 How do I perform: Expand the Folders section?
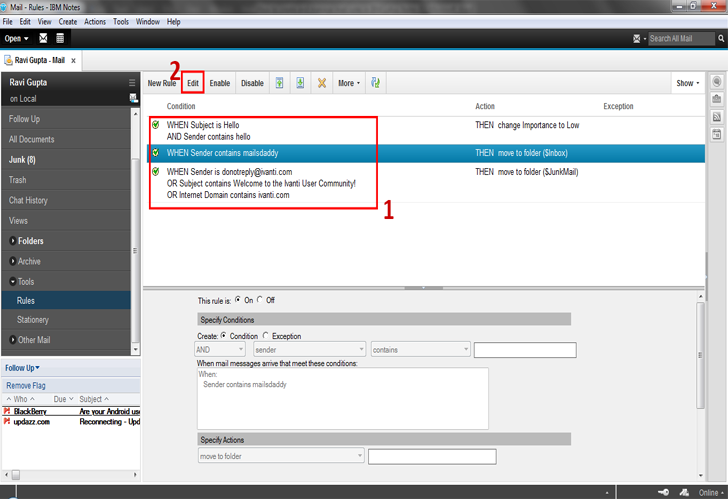[x=13, y=241]
